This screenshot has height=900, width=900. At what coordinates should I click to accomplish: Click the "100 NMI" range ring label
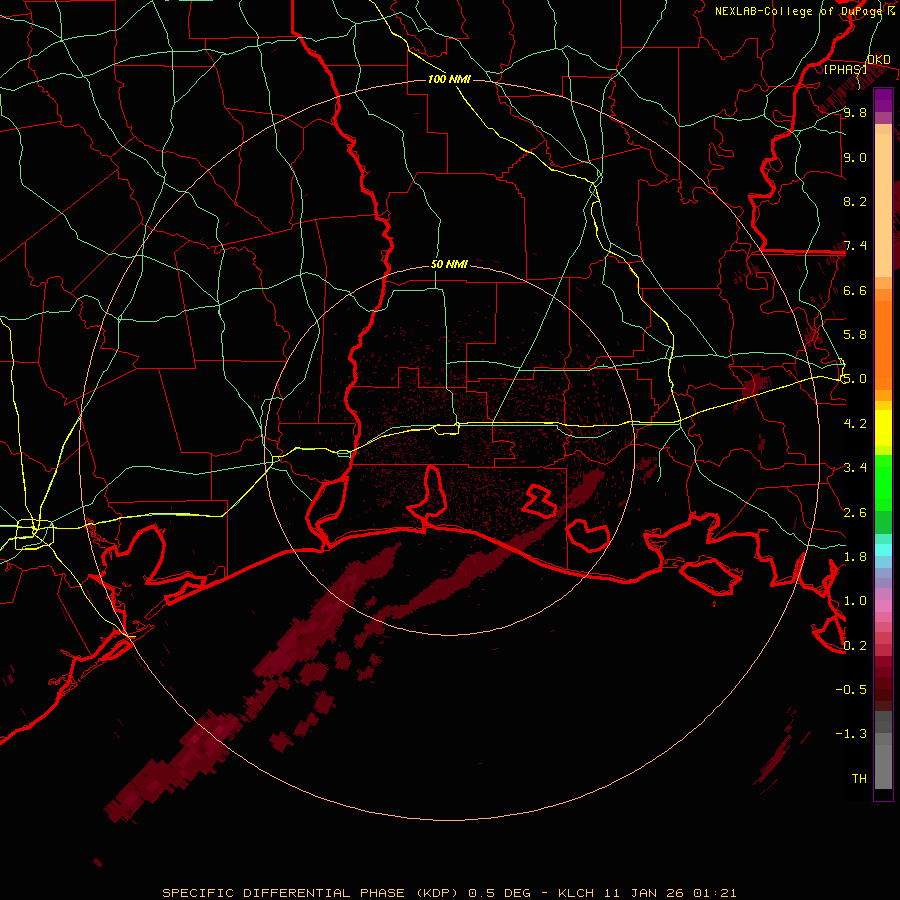coord(449,79)
